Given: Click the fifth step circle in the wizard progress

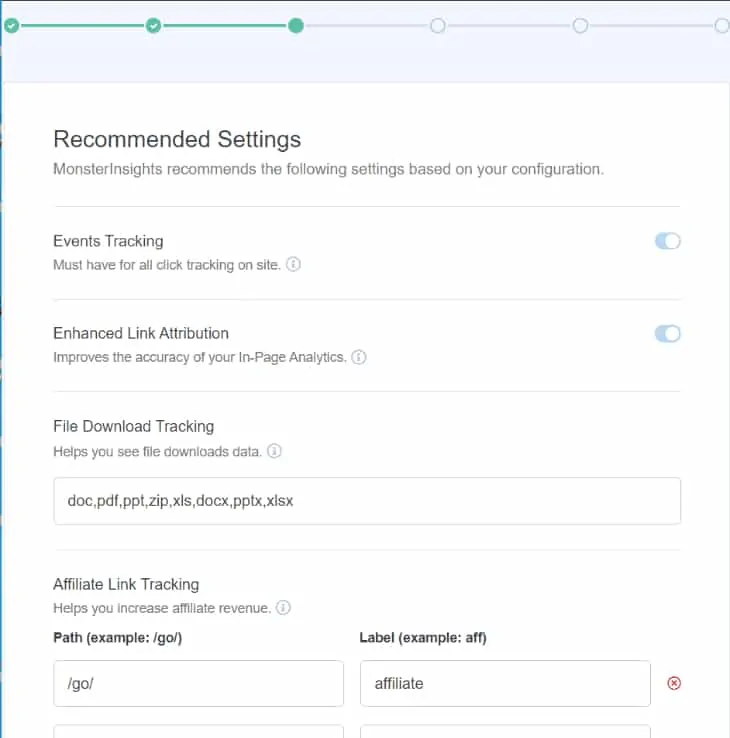Looking at the screenshot, I should point(580,26).
